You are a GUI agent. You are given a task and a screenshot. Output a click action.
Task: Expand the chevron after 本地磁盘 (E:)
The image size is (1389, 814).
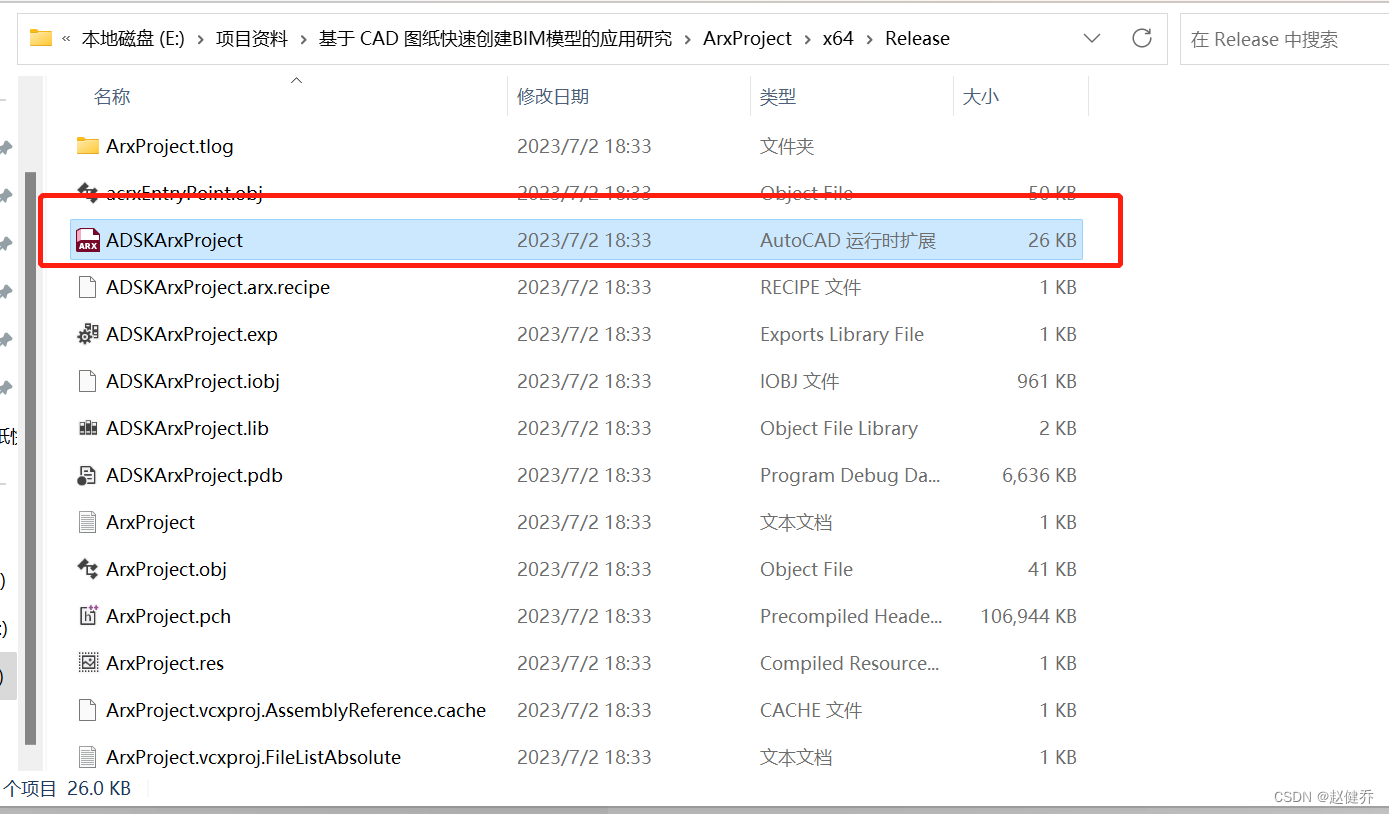200,39
